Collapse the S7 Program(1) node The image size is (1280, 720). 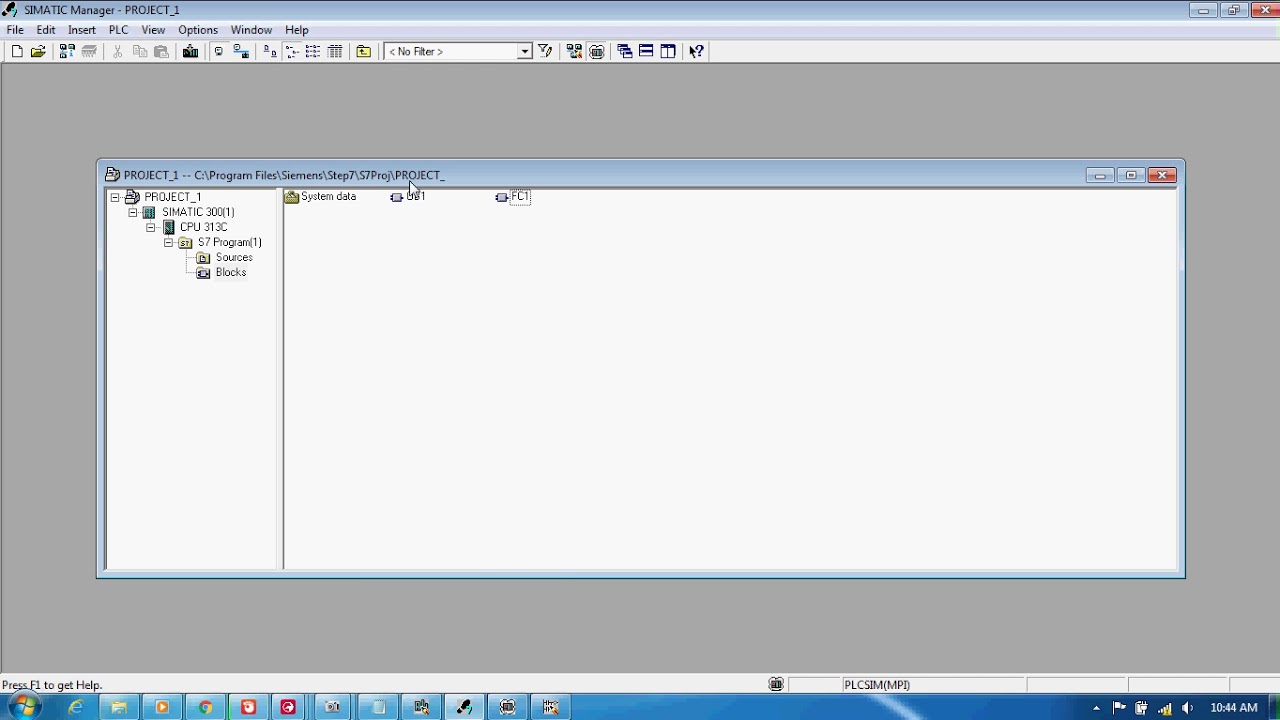pos(169,242)
